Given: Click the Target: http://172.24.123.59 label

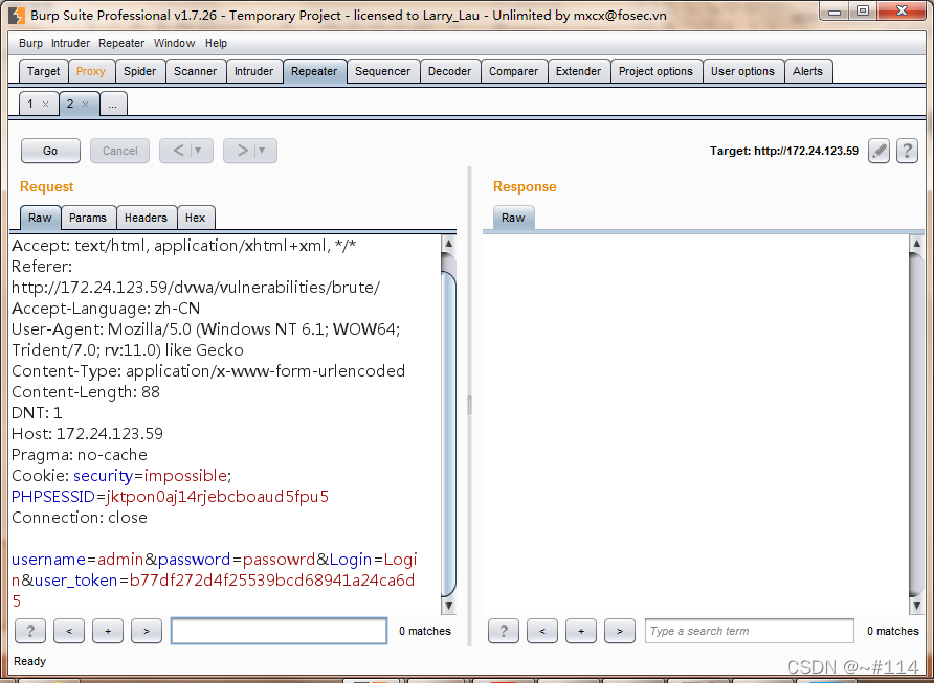Looking at the screenshot, I should (x=784, y=151).
